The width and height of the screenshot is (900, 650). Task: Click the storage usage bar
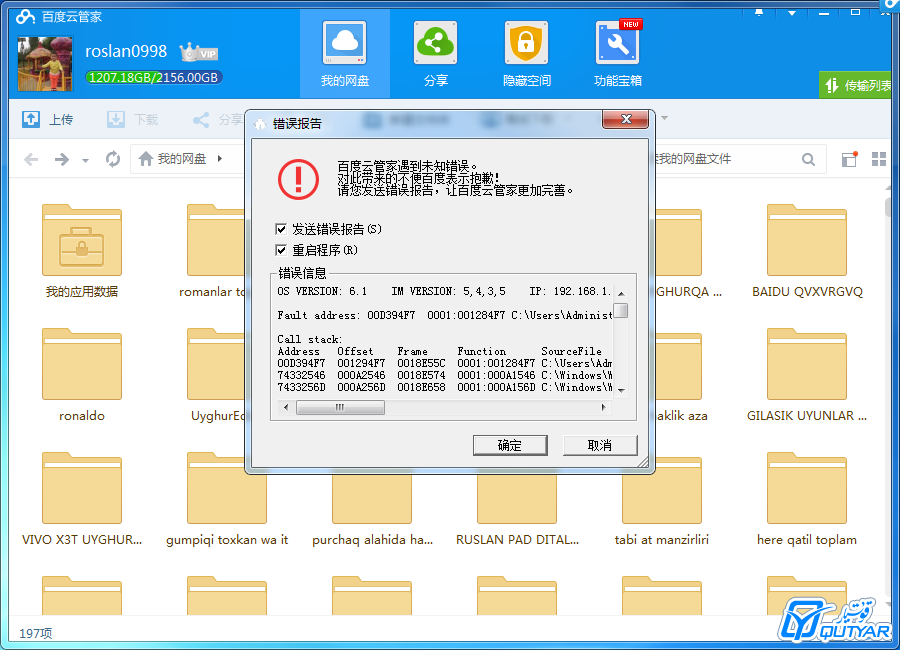[154, 78]
